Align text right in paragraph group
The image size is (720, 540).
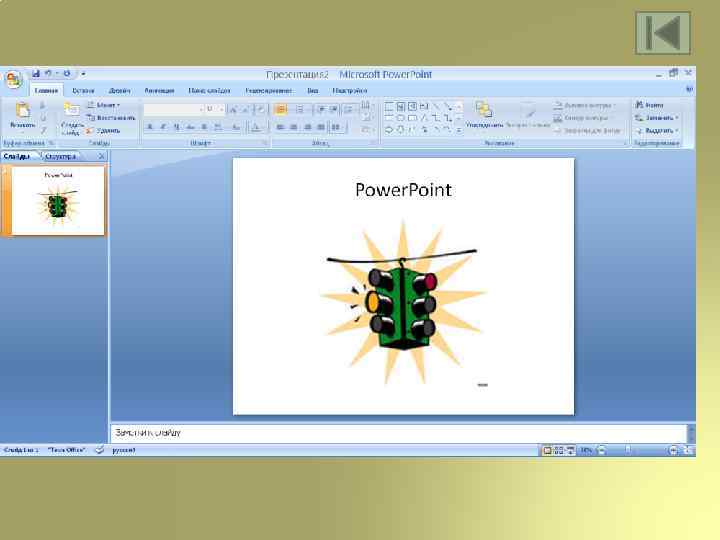[308, 127]
